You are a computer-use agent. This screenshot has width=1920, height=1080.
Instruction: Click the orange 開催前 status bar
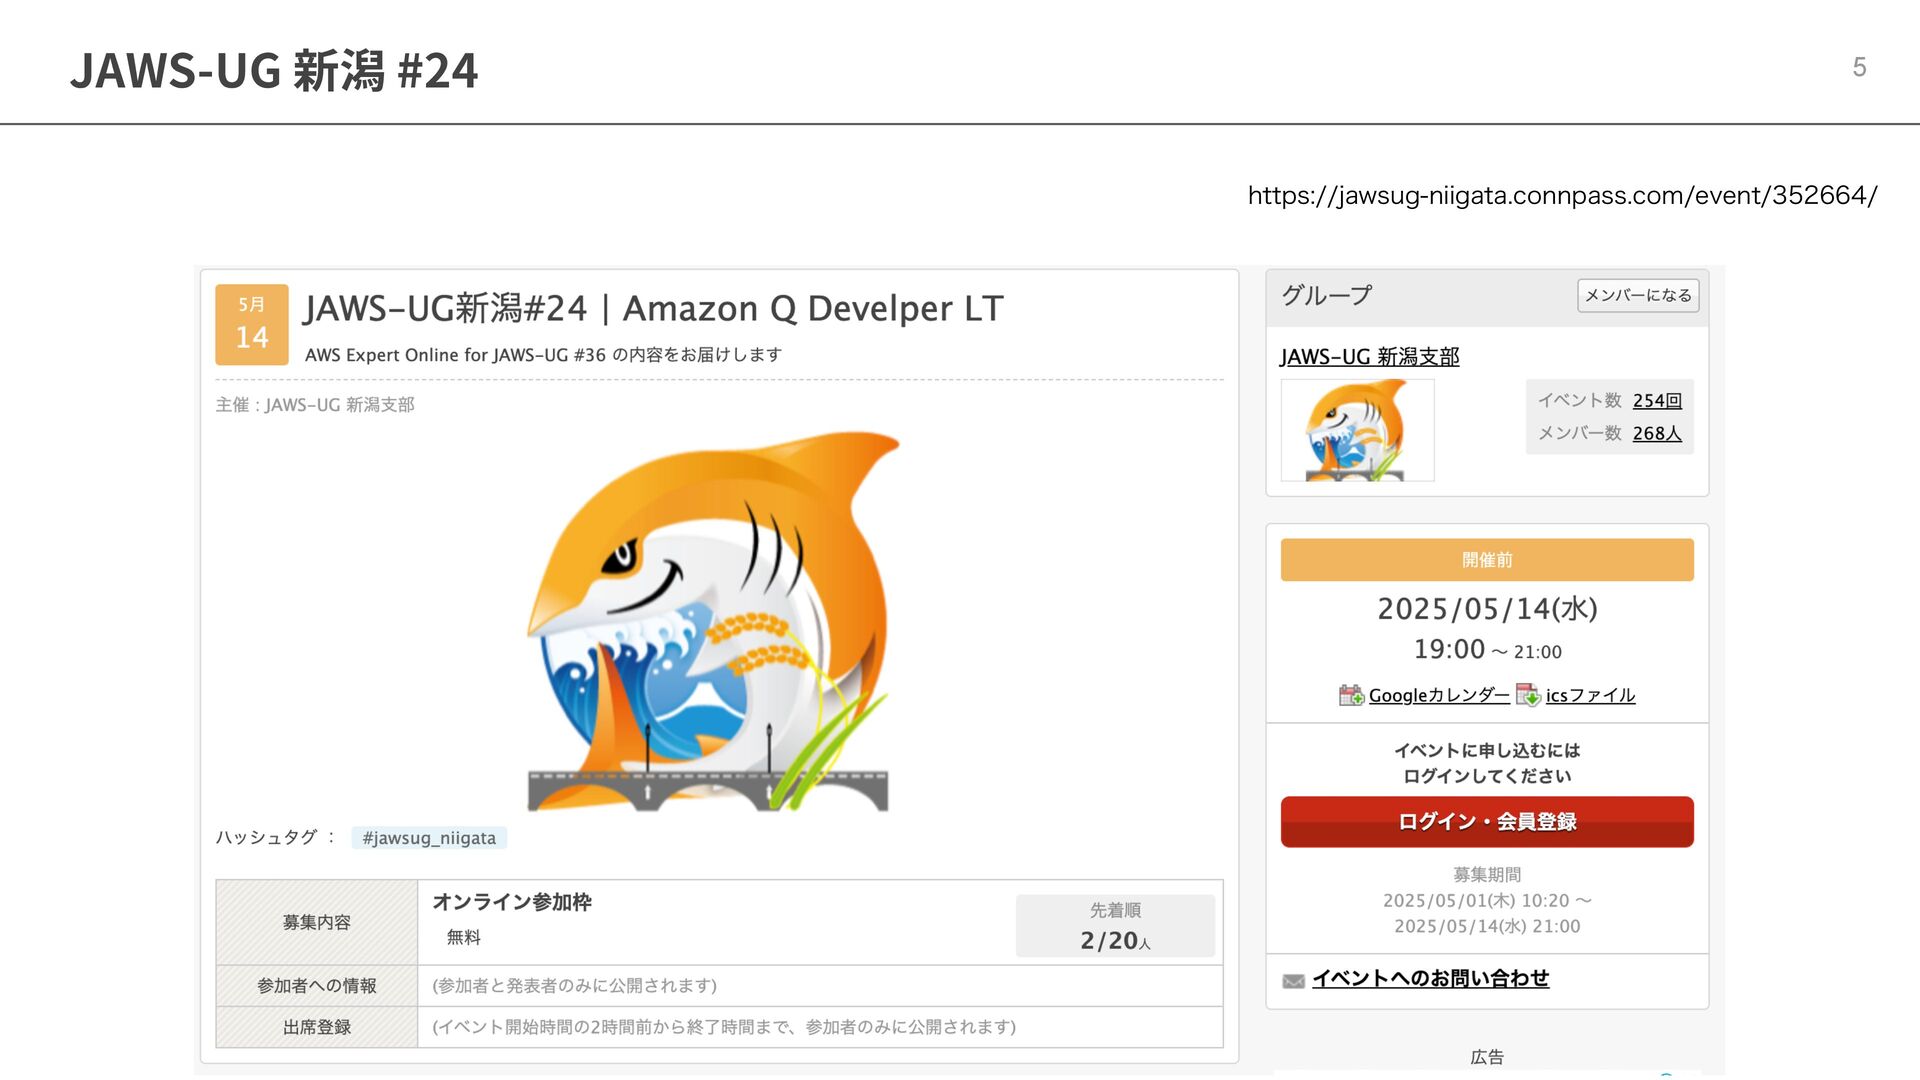pyautogui.click(x=1487, y=560)
